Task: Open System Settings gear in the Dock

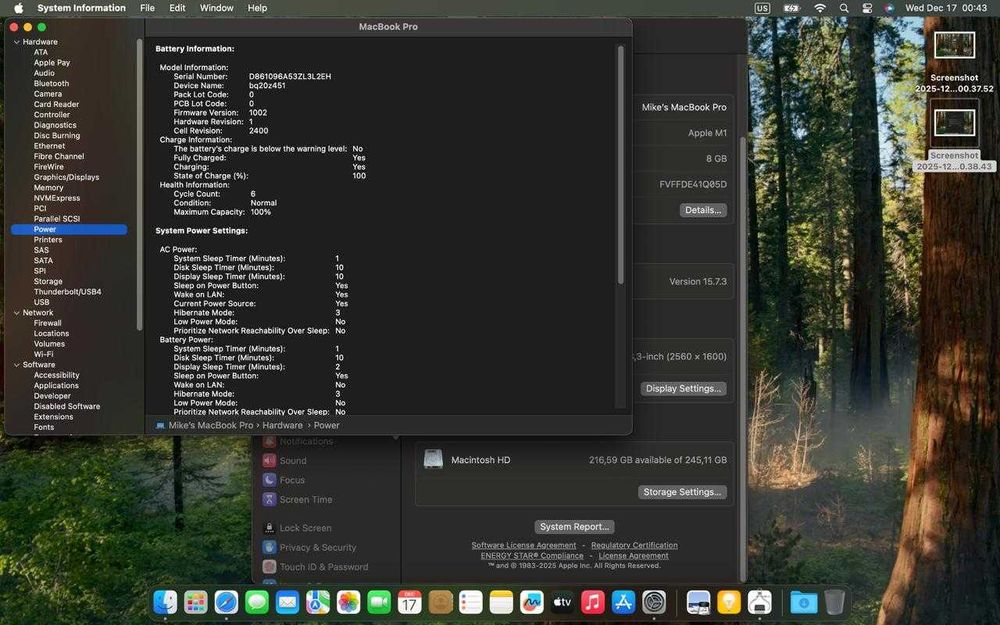Action: (654, 602)
